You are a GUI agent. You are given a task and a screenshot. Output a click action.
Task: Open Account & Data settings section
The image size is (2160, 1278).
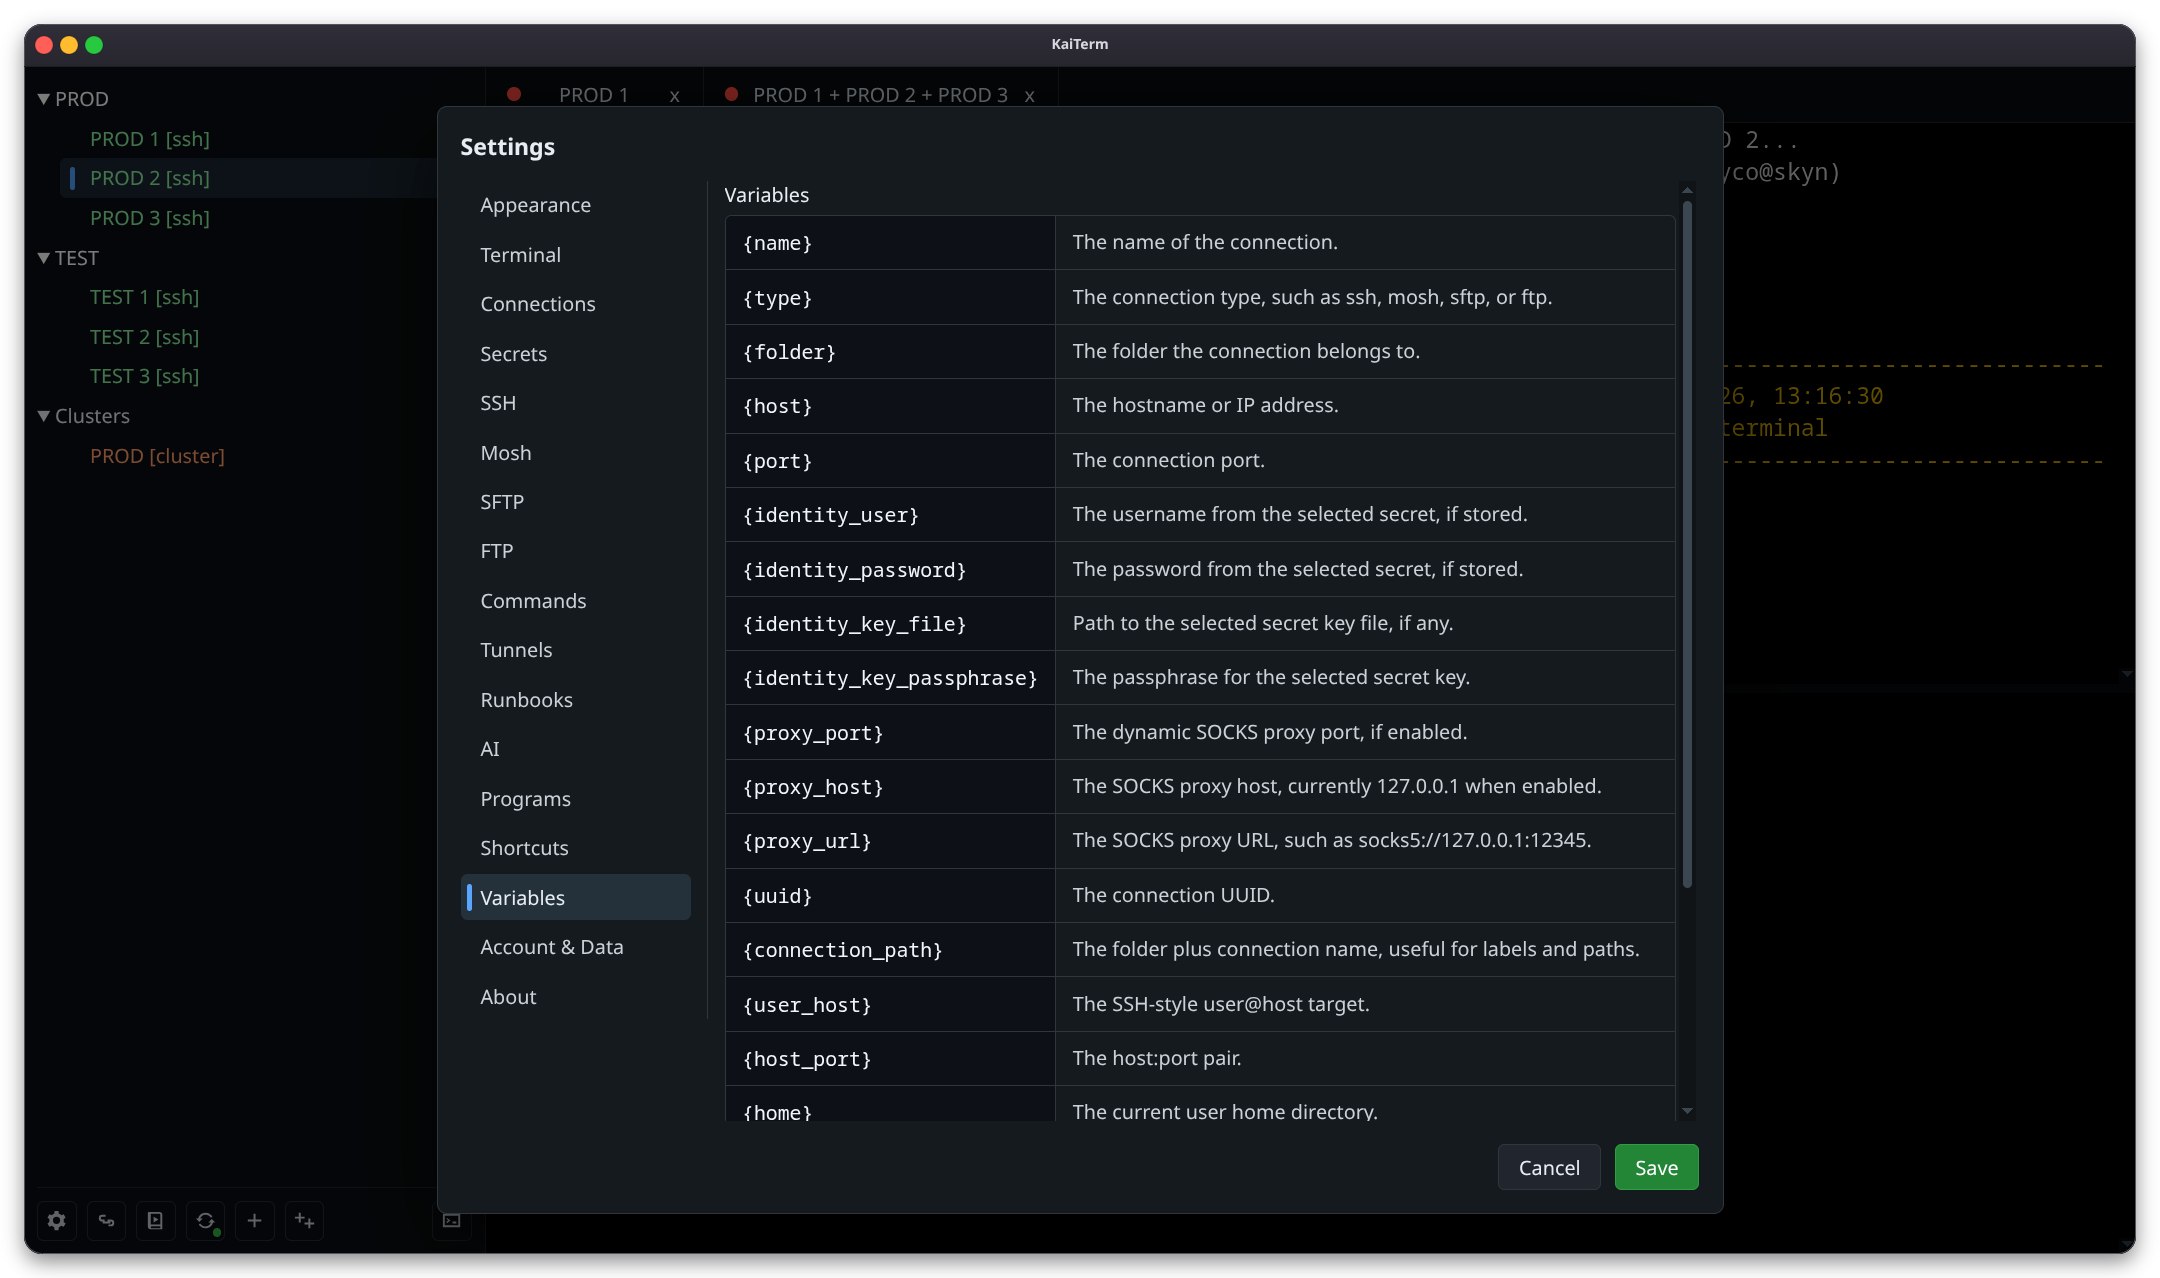[576, 947]
